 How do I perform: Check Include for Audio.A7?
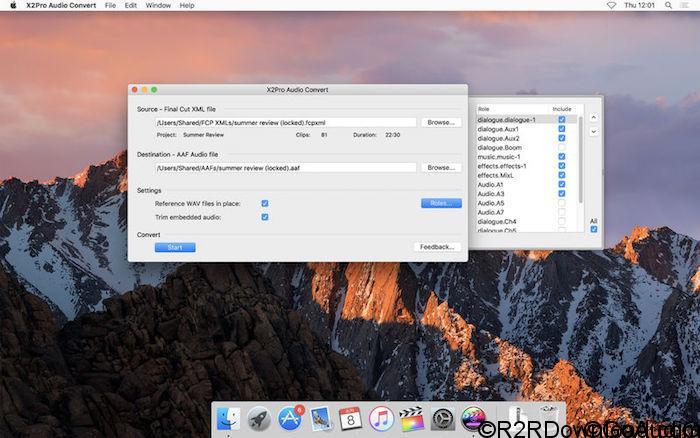point(562,212)
